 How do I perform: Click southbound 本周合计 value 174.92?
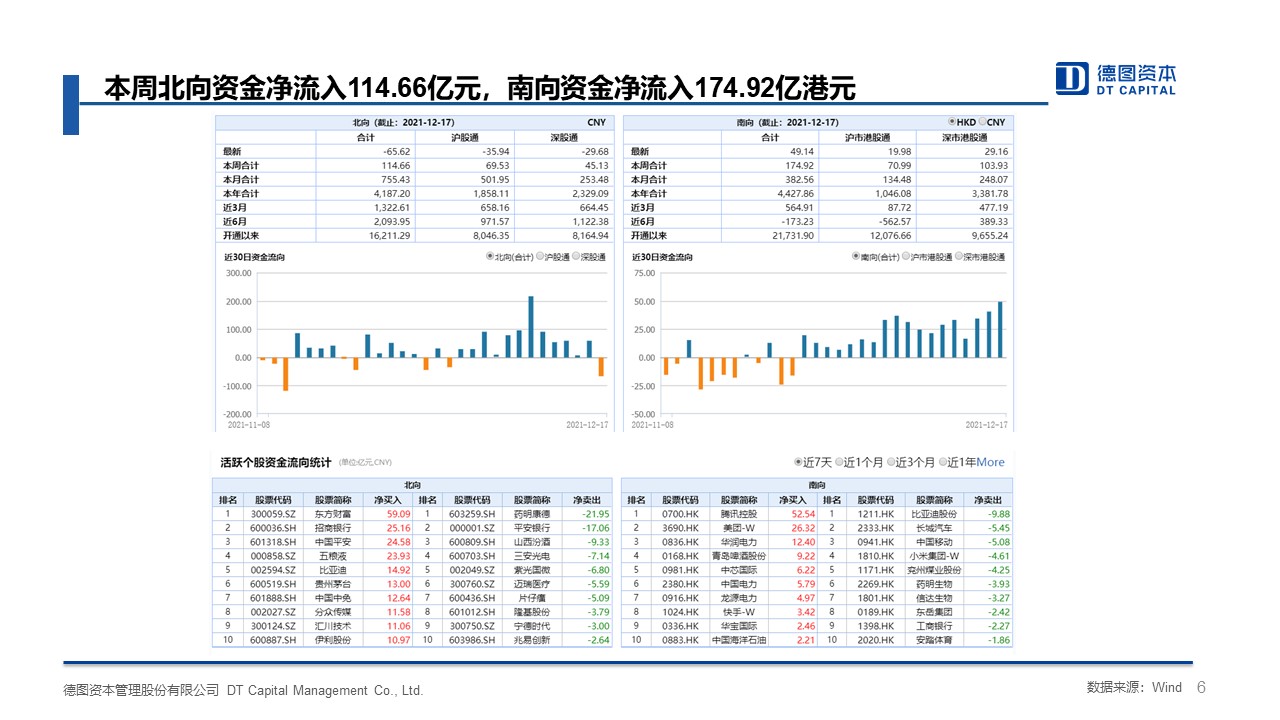[802, 165]
